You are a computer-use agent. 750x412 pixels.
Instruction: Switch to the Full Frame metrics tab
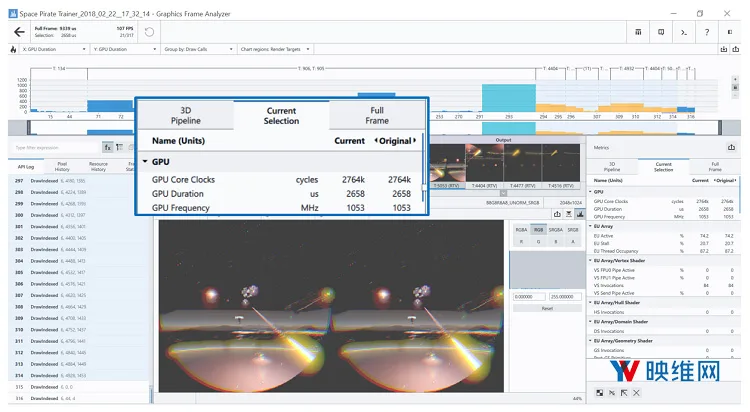coord(715,167)
